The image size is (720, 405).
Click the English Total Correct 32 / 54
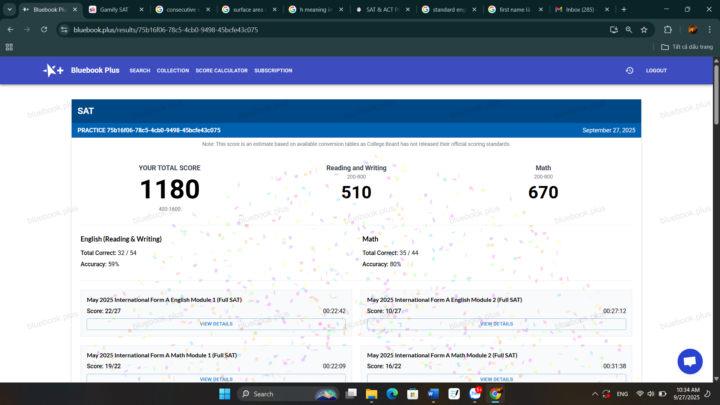[x=108, y=253]
